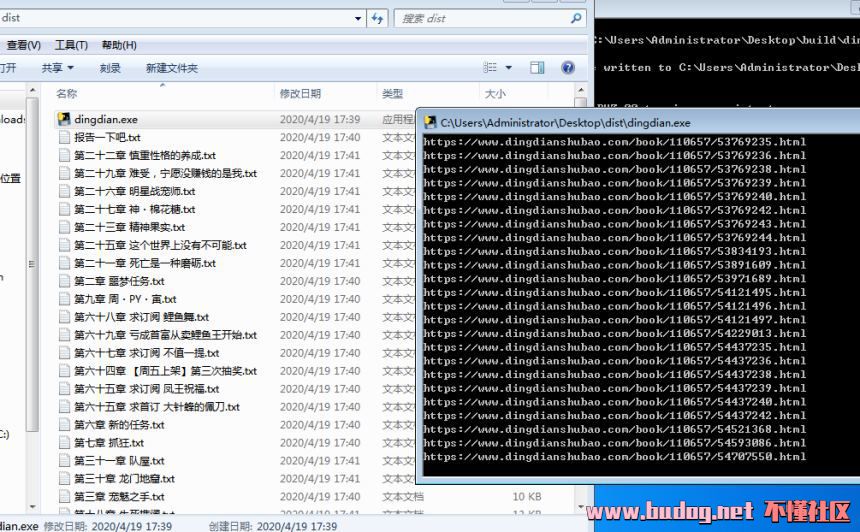Select file 第三十一章 队屋.txt

click(x=120, y=461)
